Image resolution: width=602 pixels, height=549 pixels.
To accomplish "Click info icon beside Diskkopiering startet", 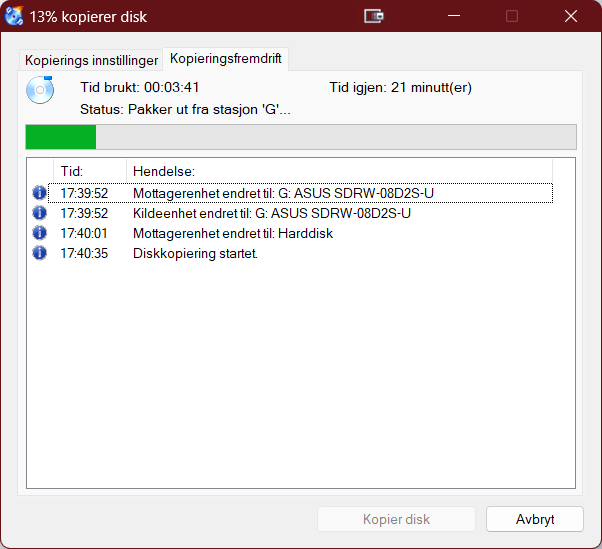I will tap(39, 253).
